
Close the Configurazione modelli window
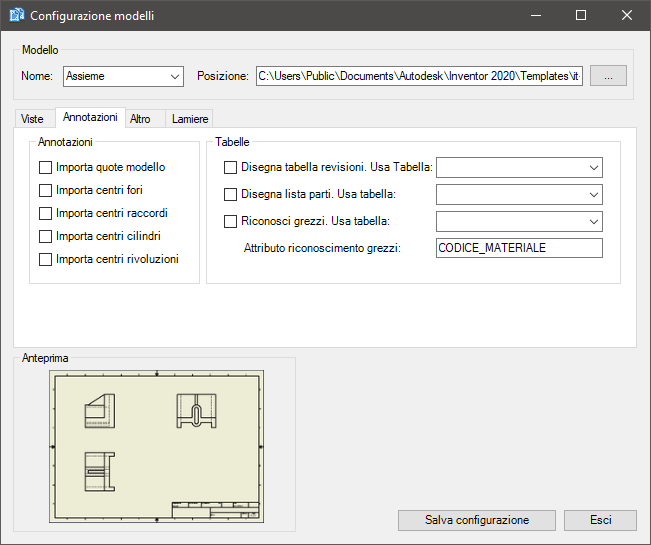(x=627, y=15)
